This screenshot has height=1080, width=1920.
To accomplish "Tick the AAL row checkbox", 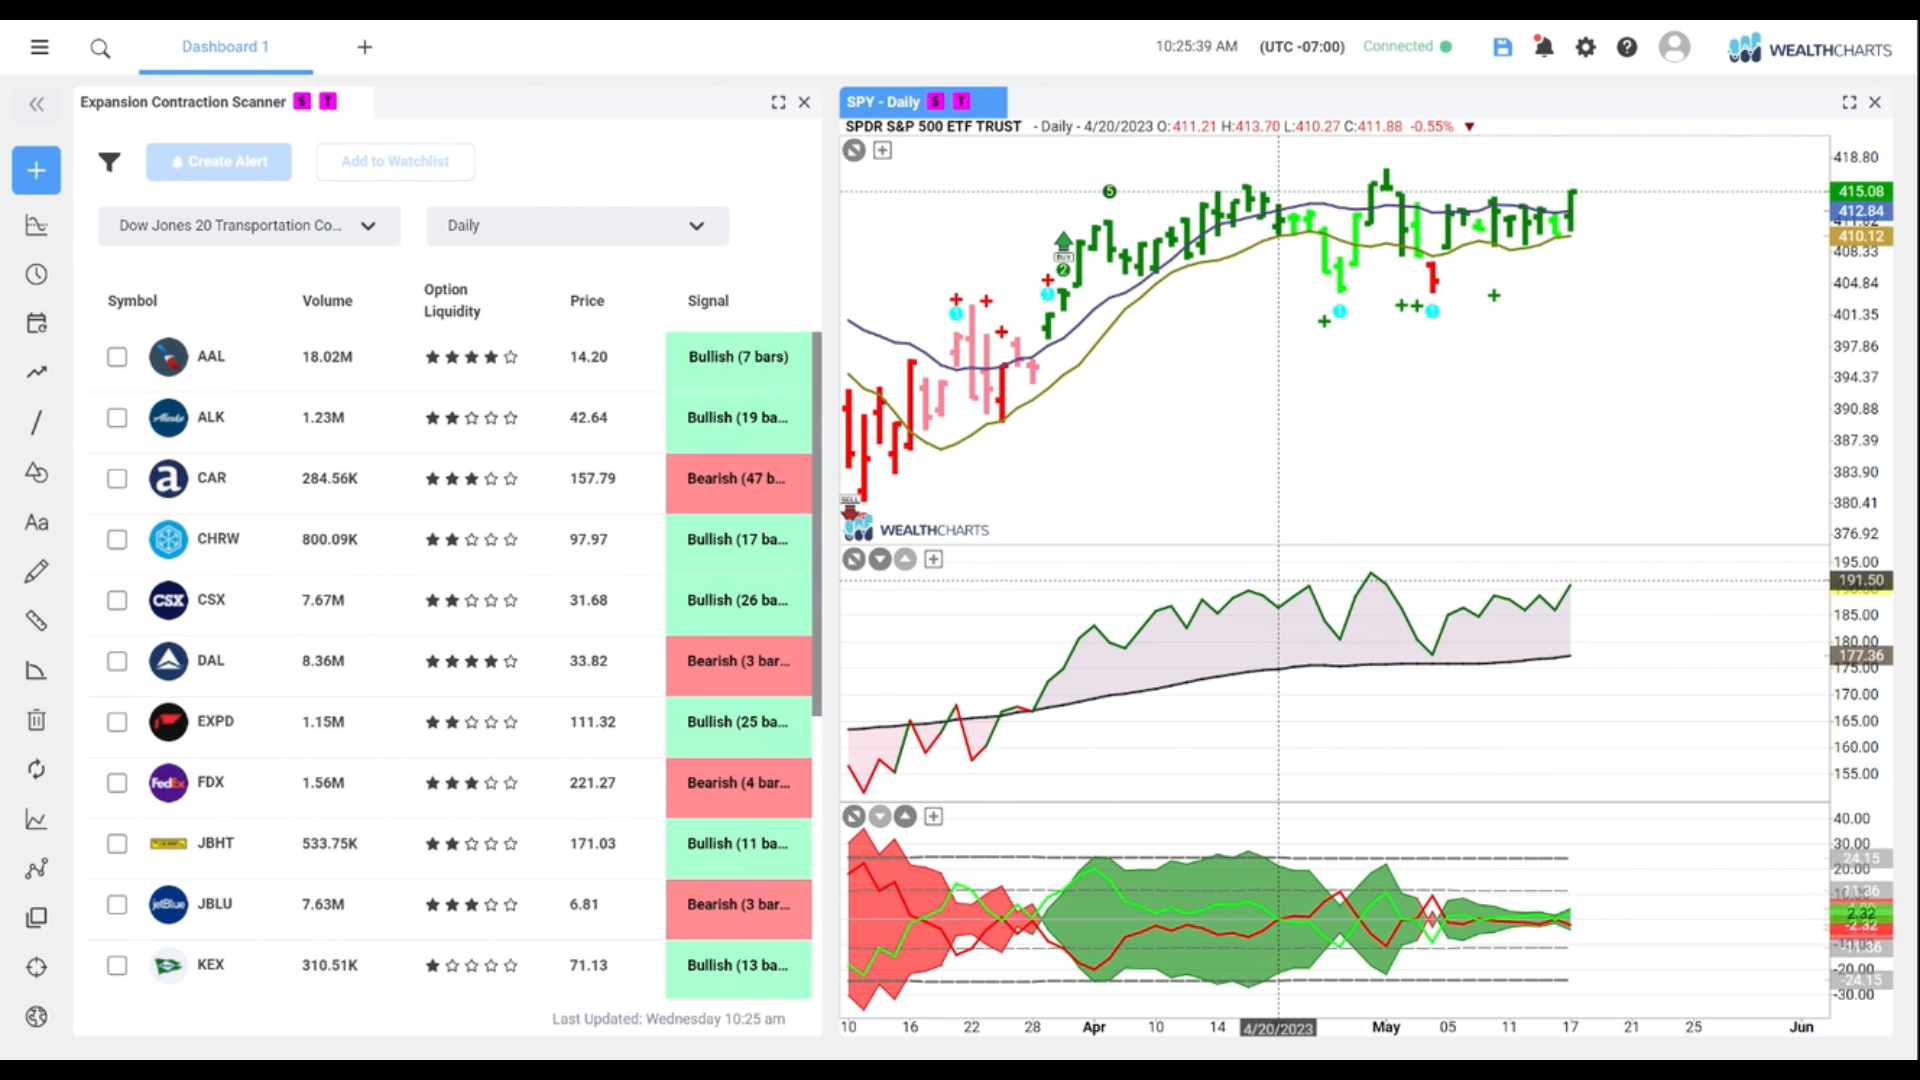I will tap(117, 357).
